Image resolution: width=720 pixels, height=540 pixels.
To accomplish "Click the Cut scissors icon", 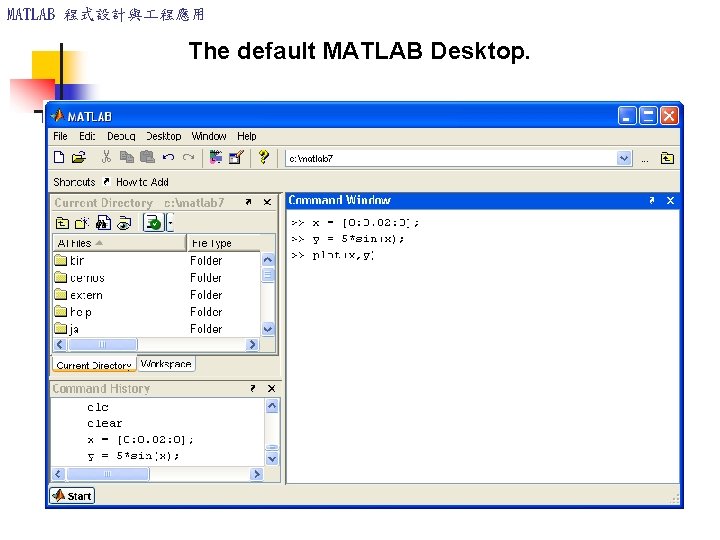I will pyautogui.click(x=106, y=157).
